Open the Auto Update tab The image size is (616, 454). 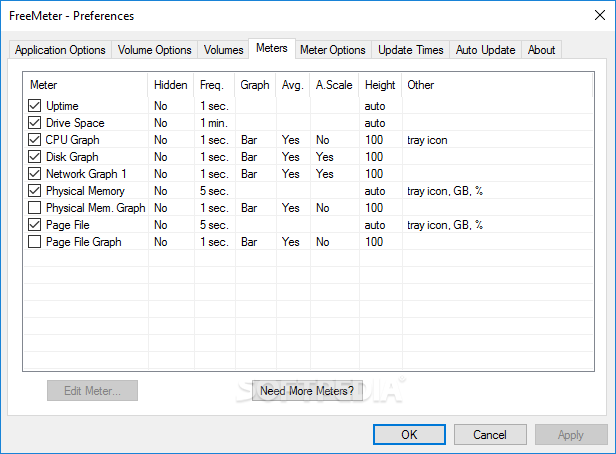coord(486,50)
